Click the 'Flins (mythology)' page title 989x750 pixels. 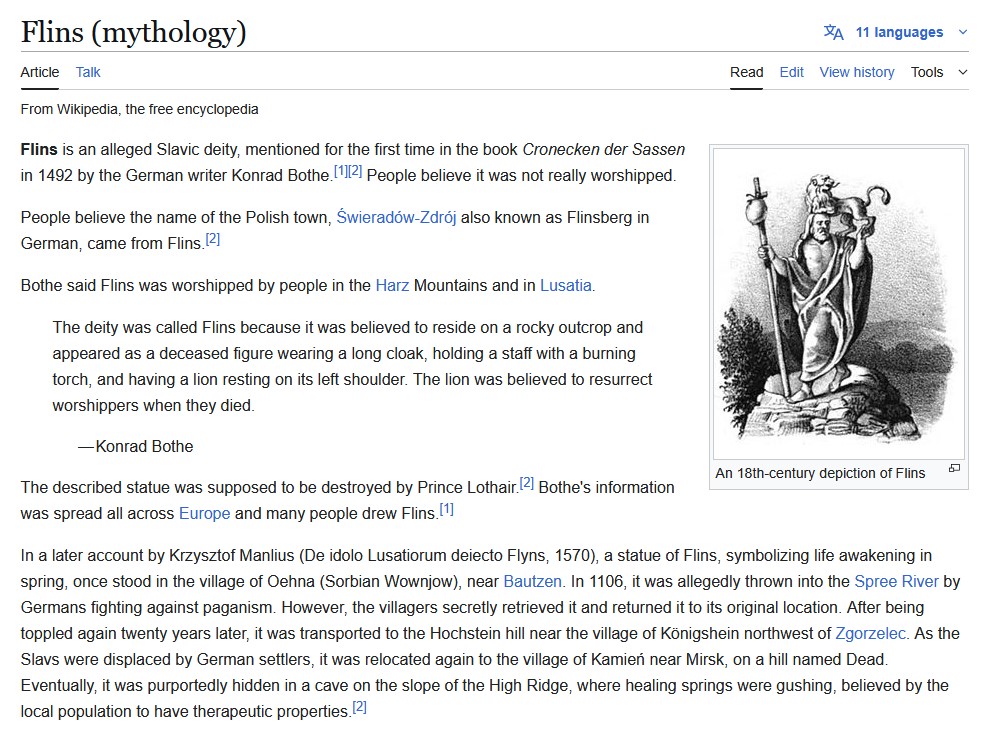click(134, 32)
